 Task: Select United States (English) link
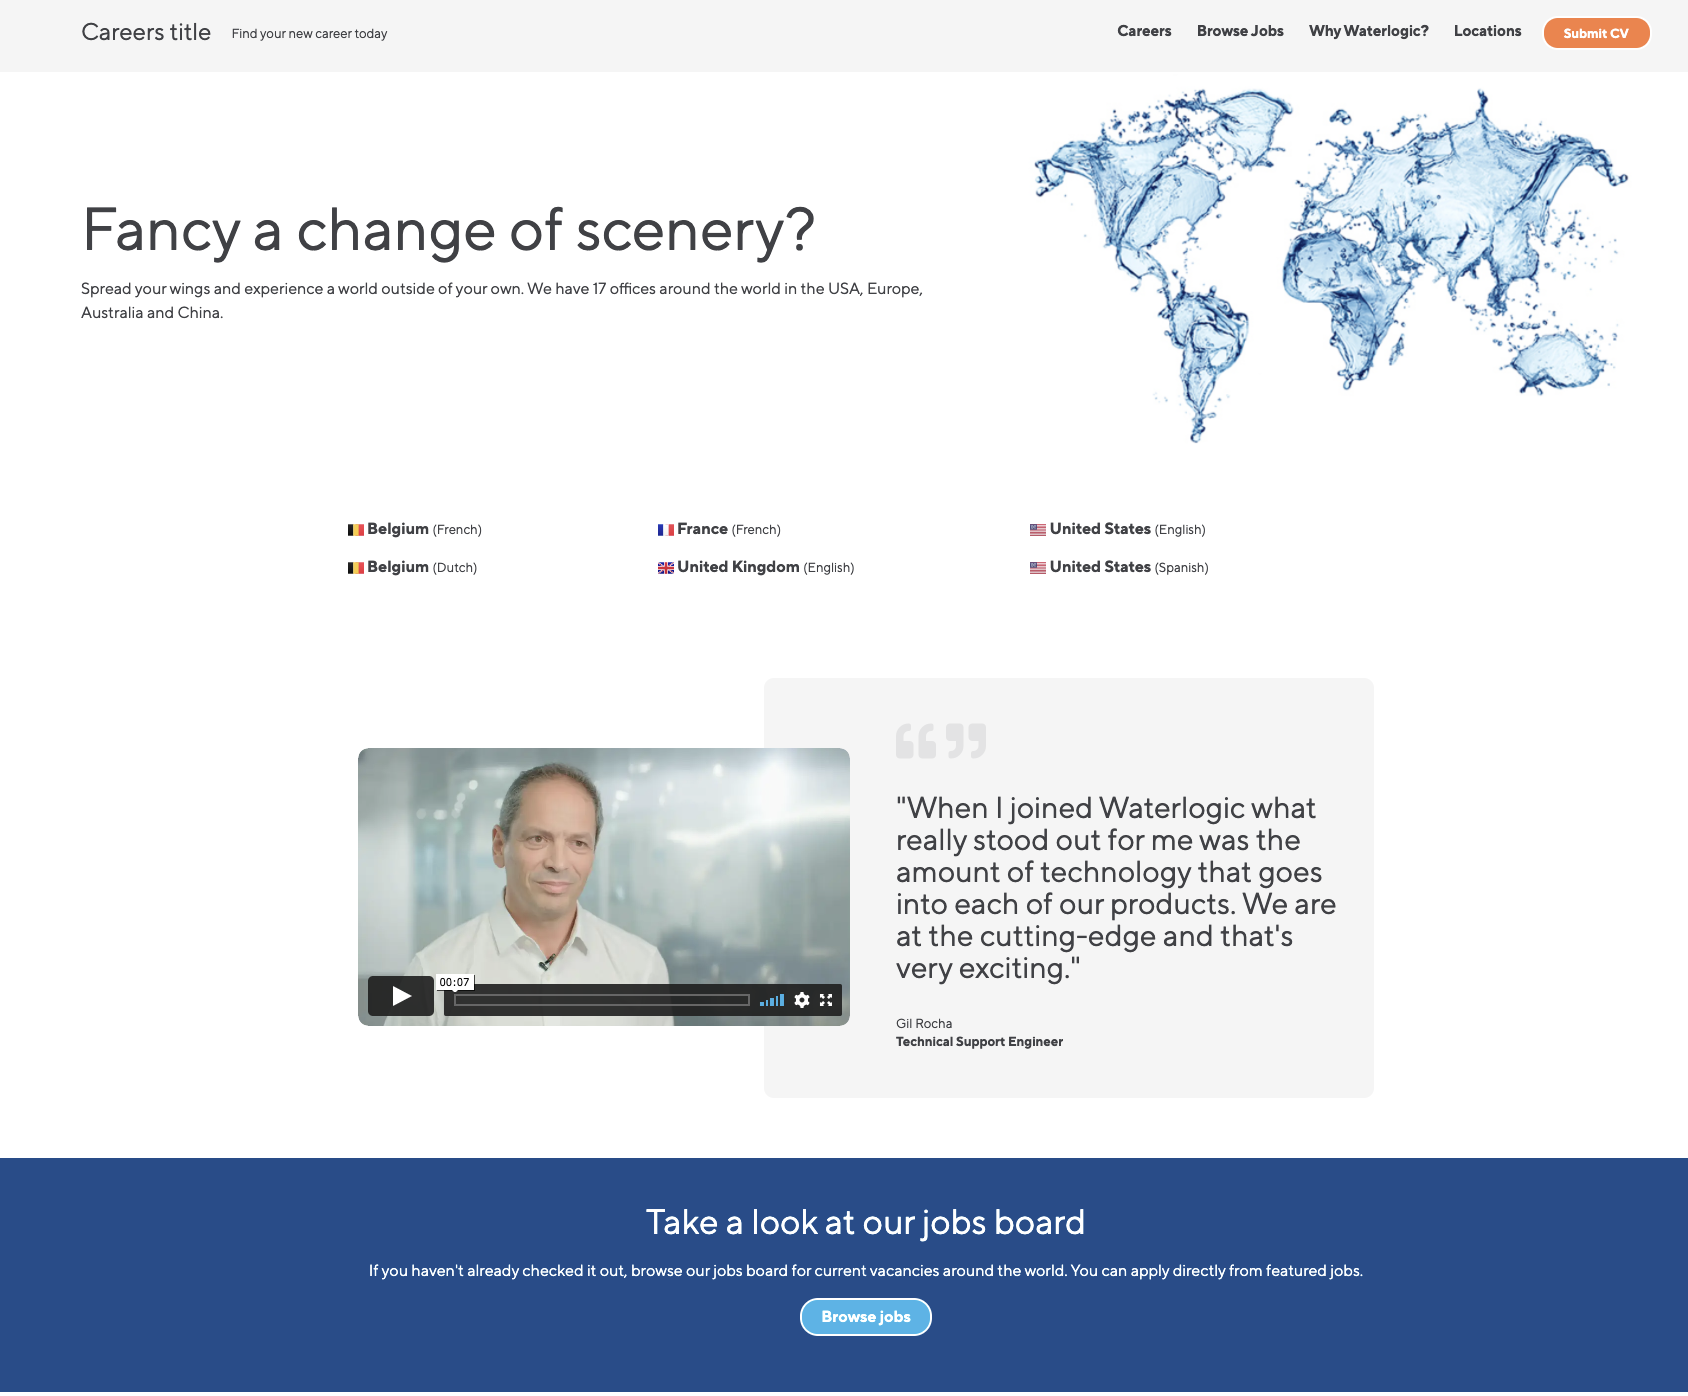coord(1118,529)
